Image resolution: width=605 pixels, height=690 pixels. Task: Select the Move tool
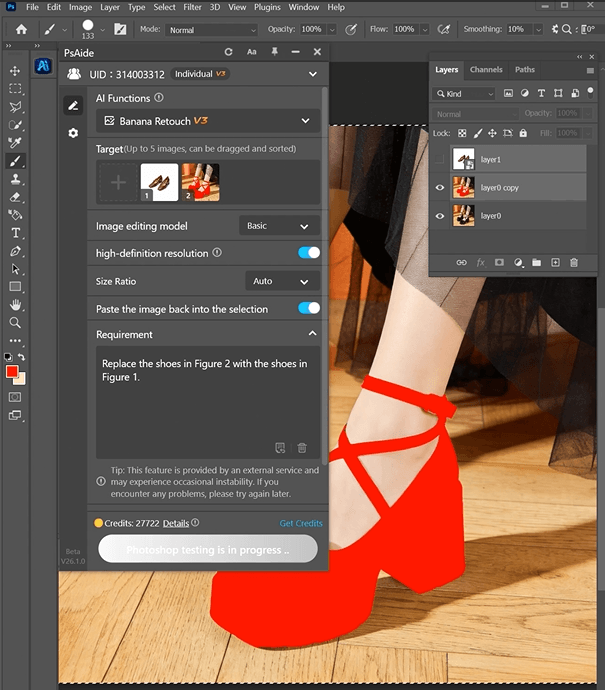[15, 71]
